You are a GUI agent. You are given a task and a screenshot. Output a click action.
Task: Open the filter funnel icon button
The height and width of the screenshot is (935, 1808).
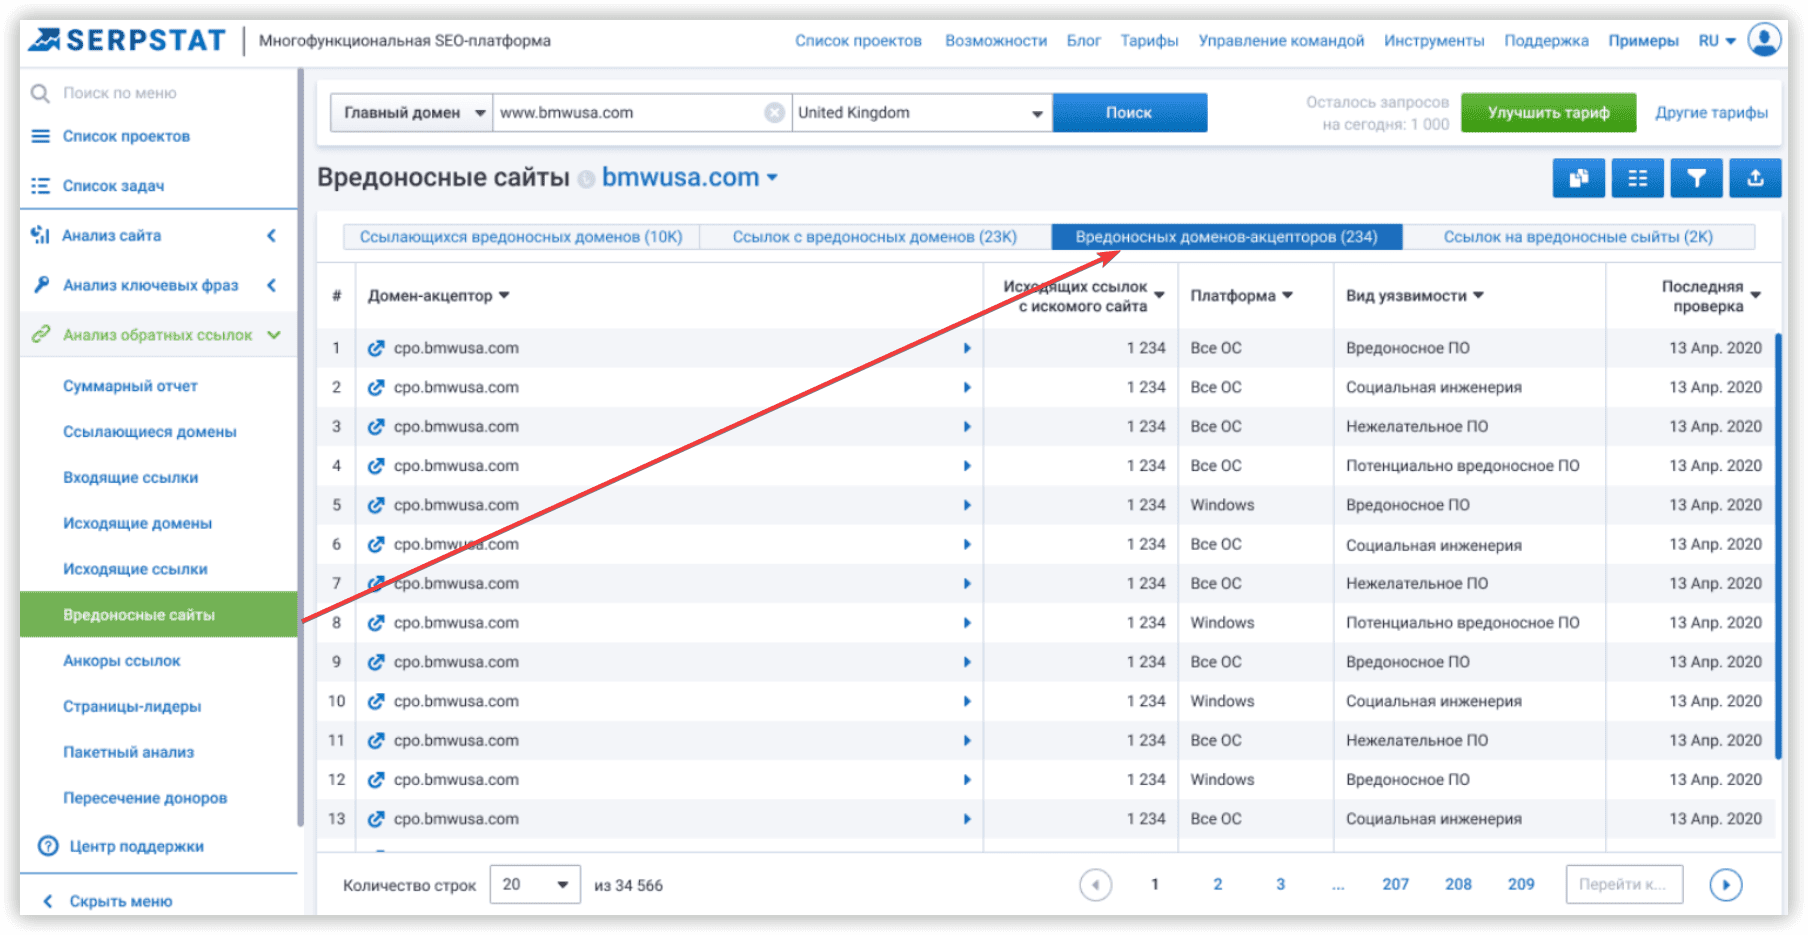(1696, 179)
